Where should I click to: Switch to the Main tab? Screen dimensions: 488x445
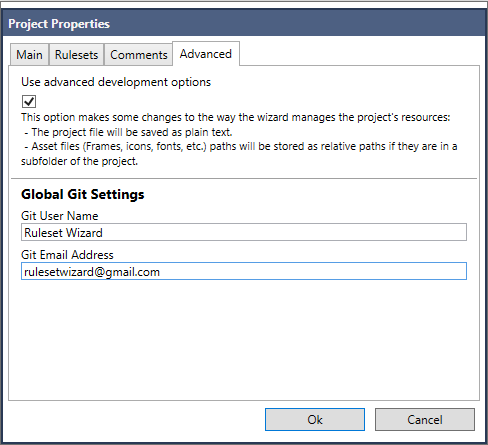(x=30, y=54)
